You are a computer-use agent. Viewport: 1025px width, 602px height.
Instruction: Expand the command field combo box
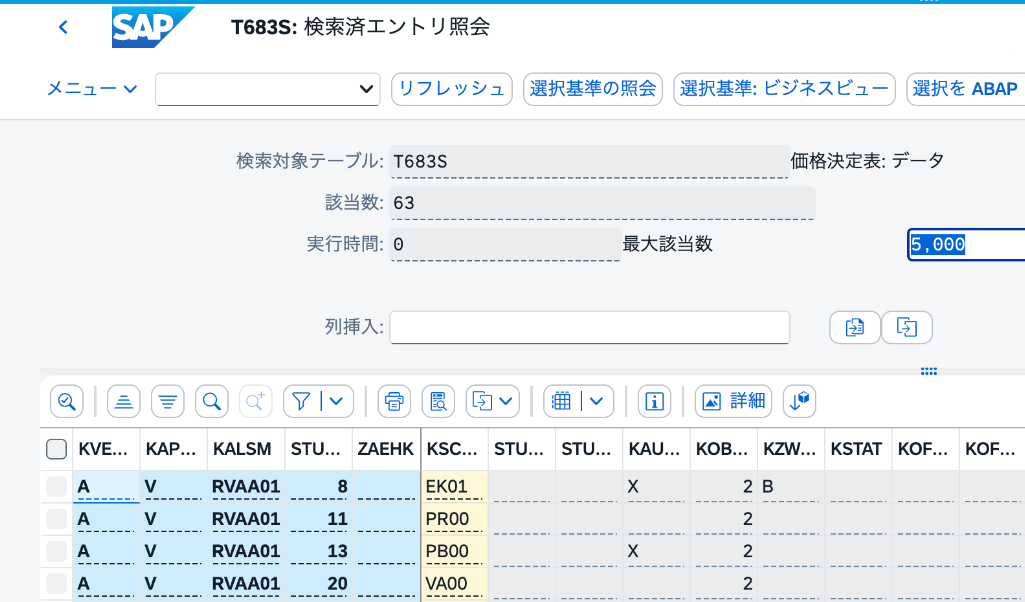[366, 89]
